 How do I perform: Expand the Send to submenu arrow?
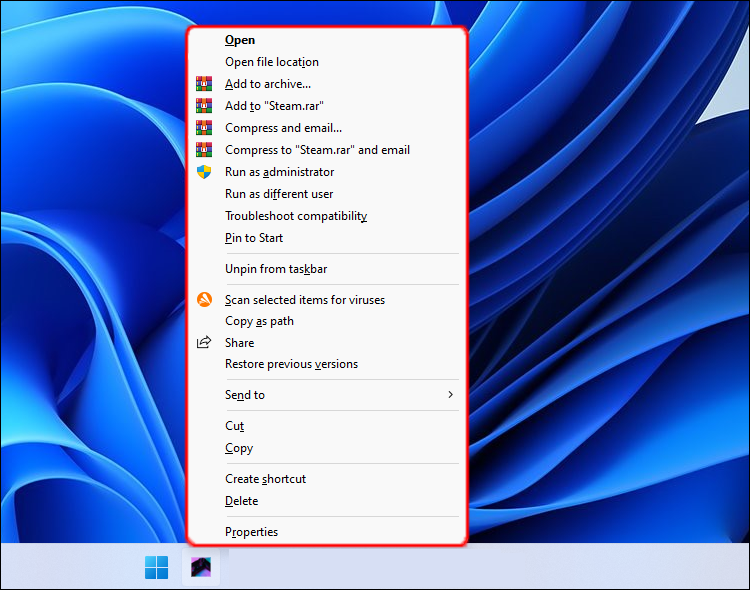pyautogui.click(x=450, y=394)
